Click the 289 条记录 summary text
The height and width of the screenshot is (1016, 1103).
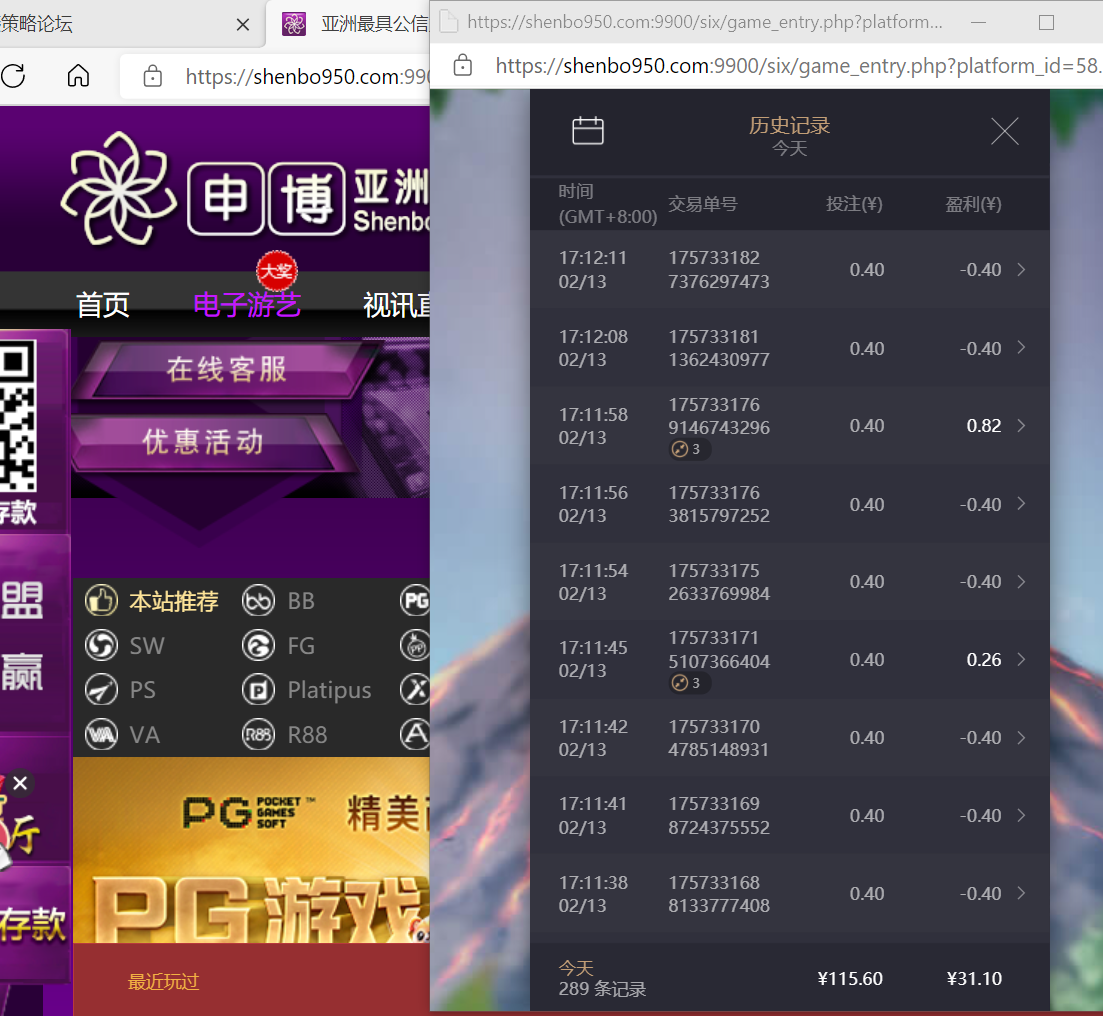click(x=602, y=989)
